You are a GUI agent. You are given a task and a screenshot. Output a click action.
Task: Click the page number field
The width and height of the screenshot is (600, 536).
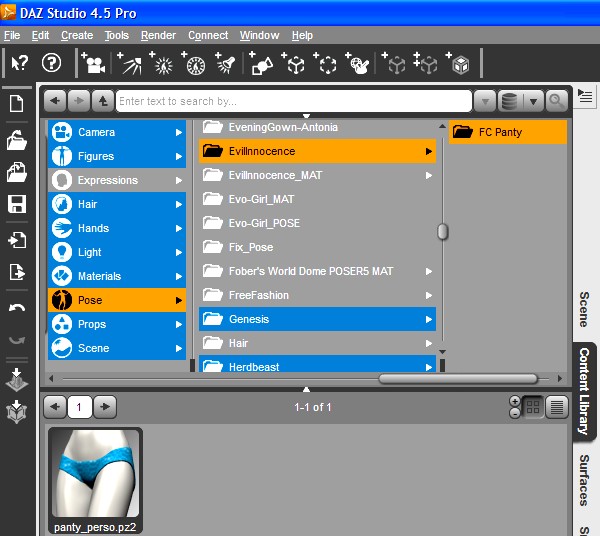[79, 407]
